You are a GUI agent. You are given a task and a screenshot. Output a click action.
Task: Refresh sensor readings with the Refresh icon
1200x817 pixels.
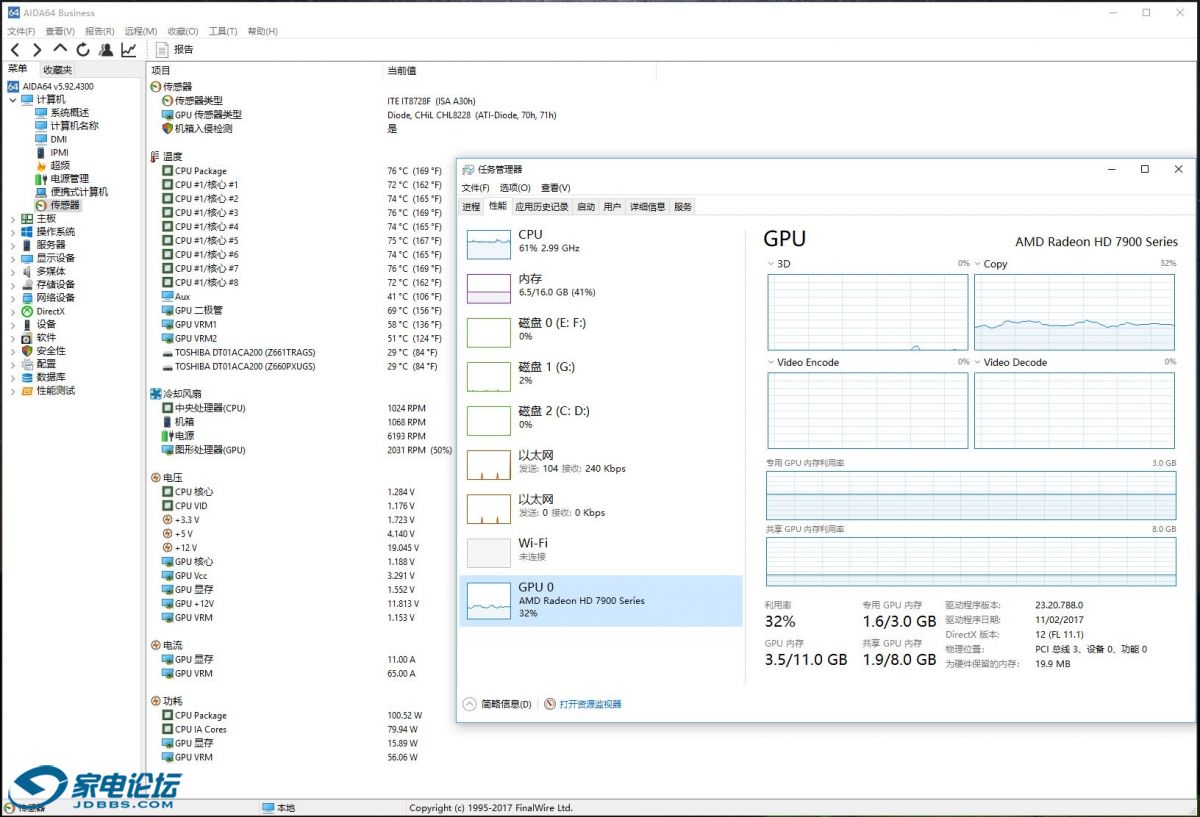83,50
